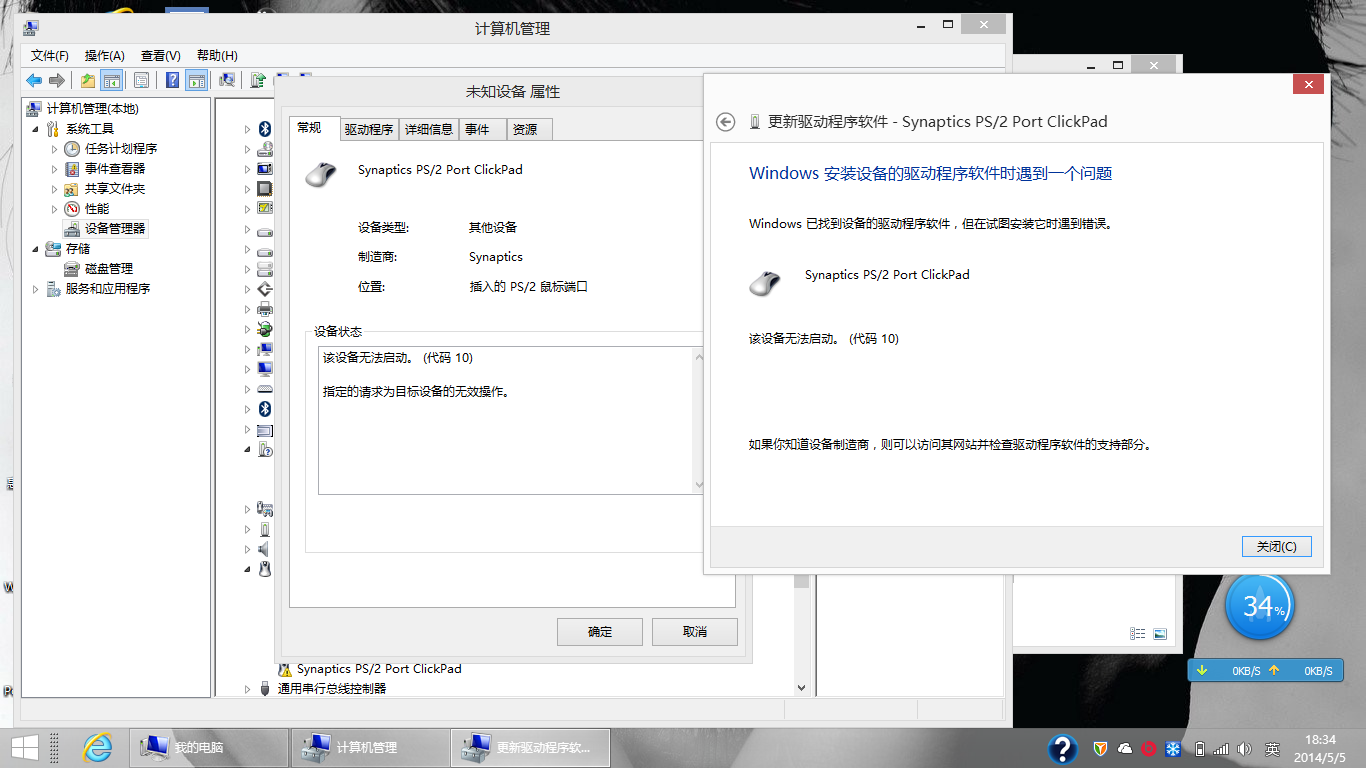Switch to the 驱动程序 tab
The width and height of the screenshot is (1366, 768).
click(x=369, y=129)
